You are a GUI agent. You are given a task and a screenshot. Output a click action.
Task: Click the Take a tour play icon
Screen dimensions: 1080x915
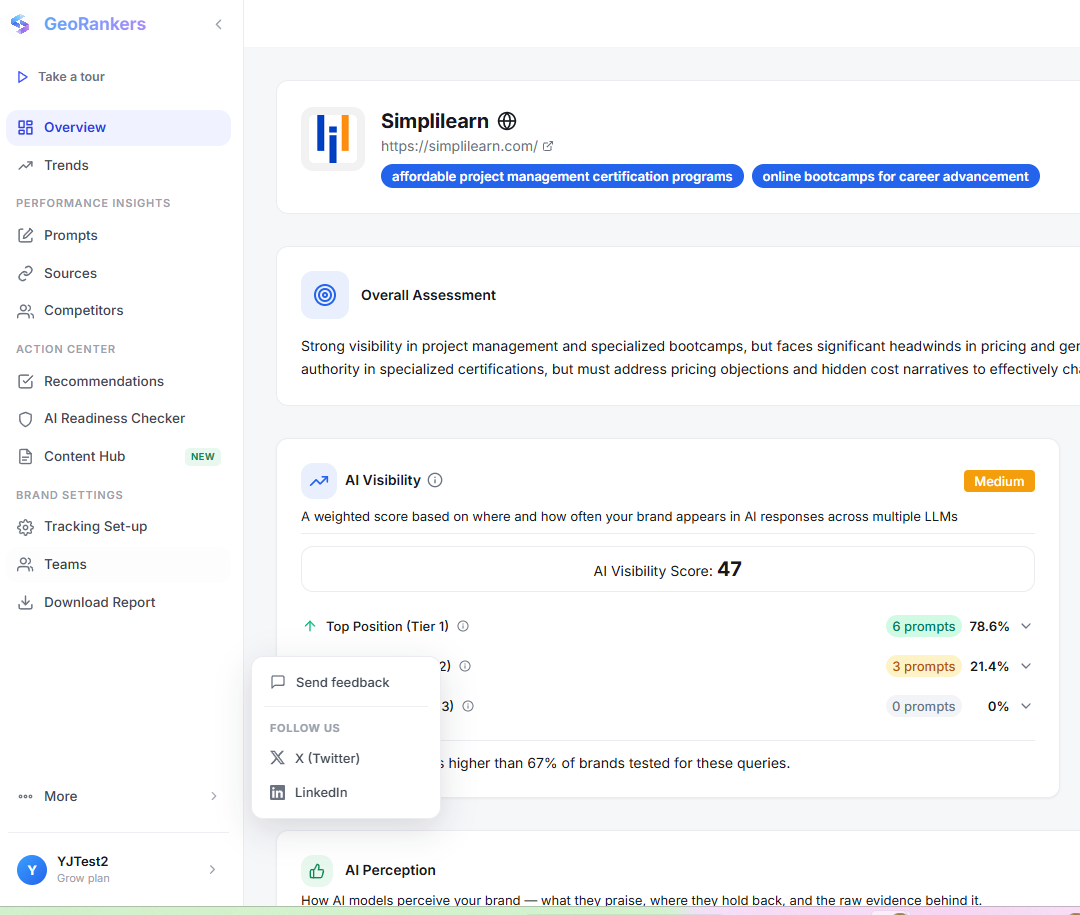click(23, 76)
